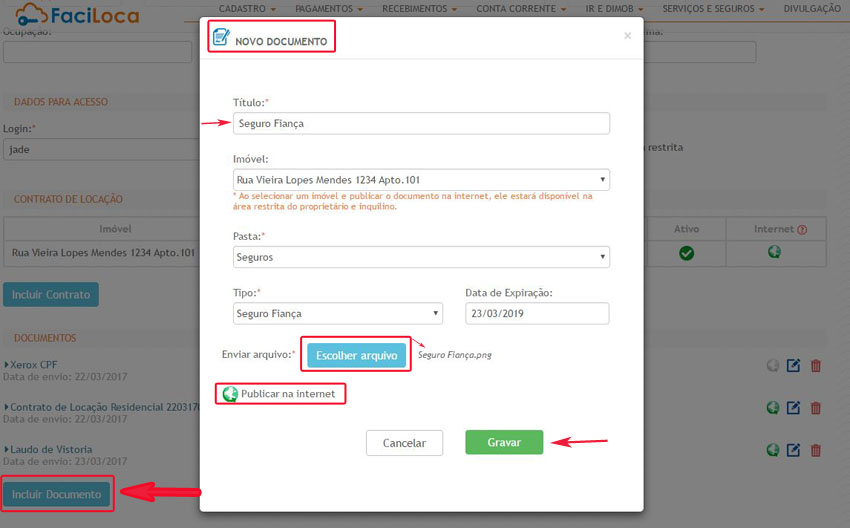The height and width of the screenshot is (528, 850).
Task: Open the Tipo dropdown showing Seguro Fiança
Action: [337, 314]
